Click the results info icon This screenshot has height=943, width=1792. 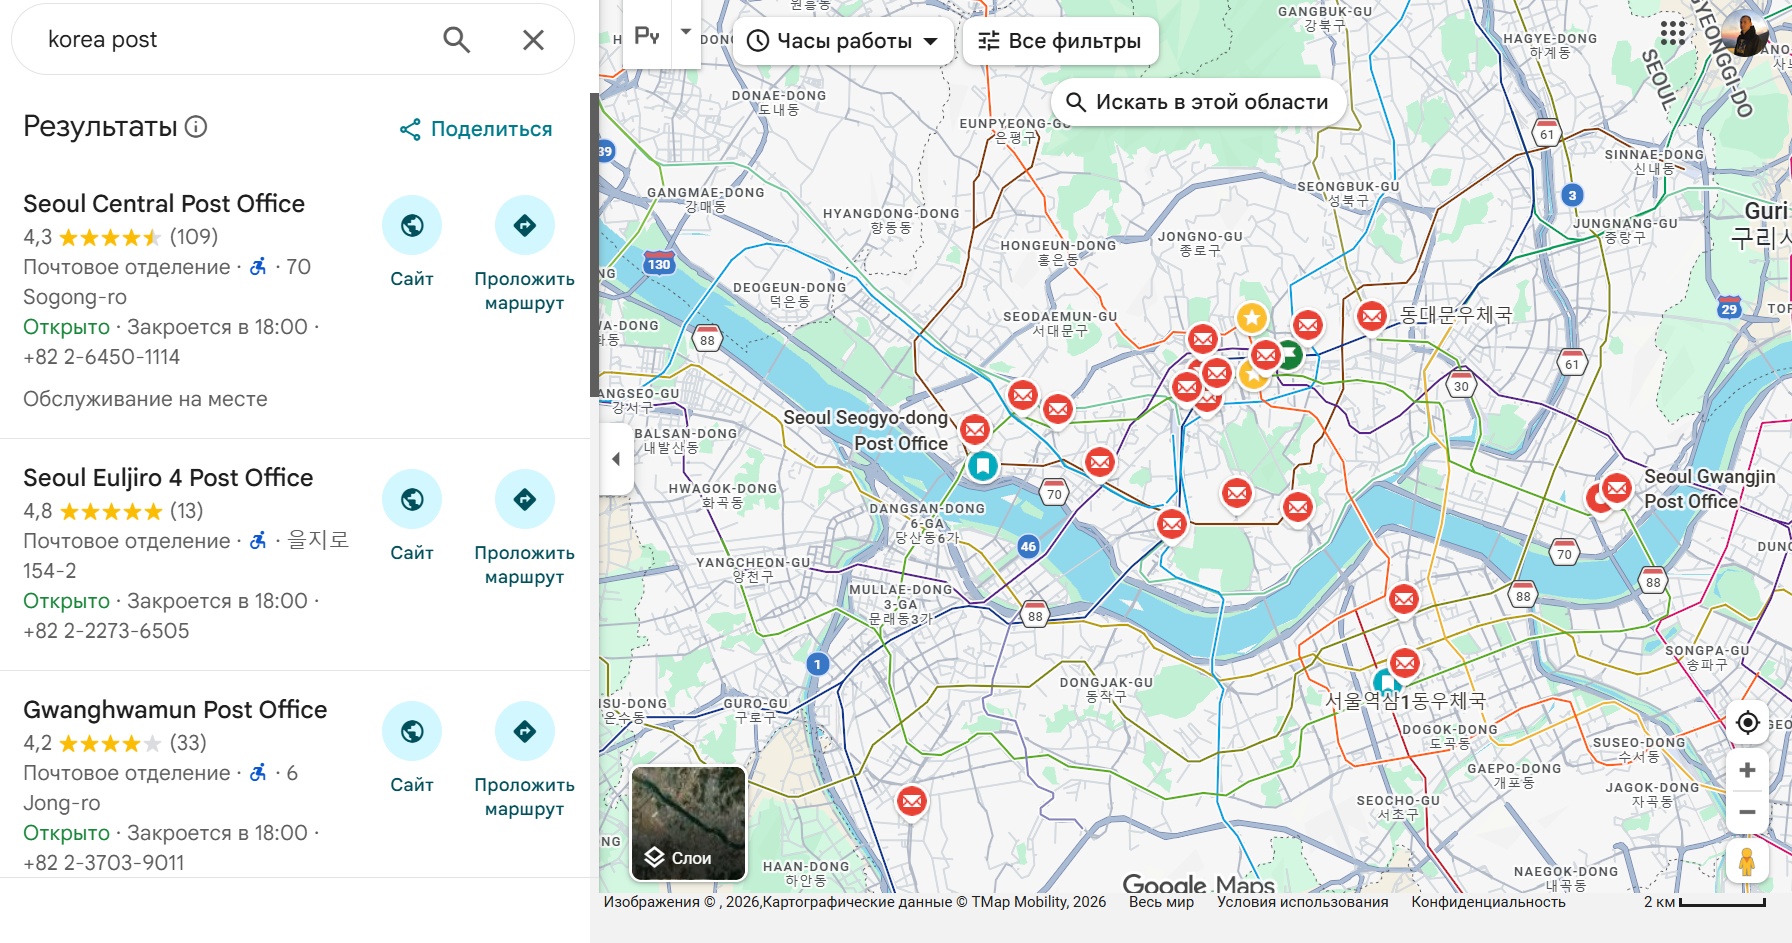pos(197,127)
